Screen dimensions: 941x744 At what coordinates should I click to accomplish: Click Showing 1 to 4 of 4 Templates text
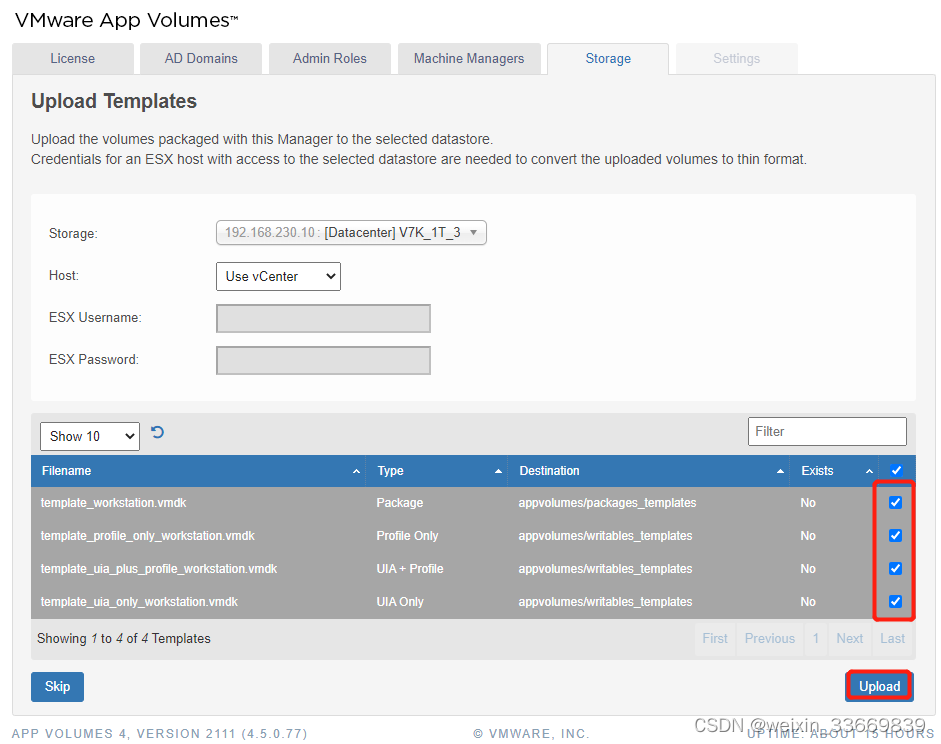coord(124,638)
